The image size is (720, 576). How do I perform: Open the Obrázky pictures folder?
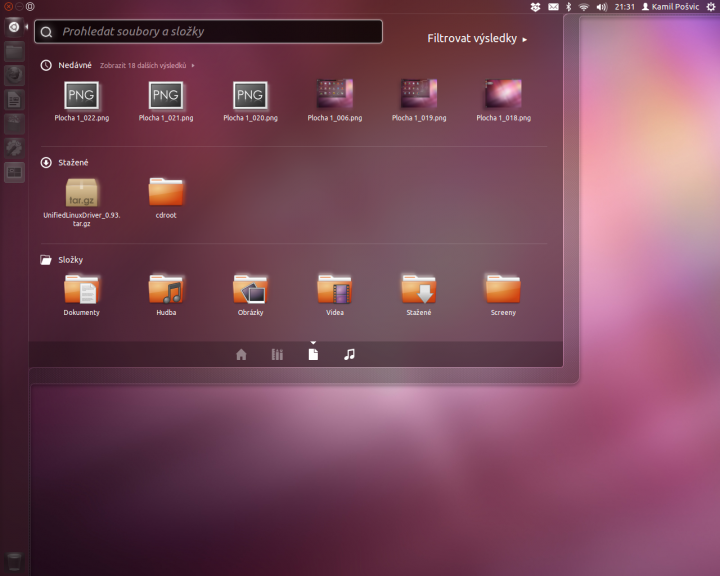[x=250, y=290]
